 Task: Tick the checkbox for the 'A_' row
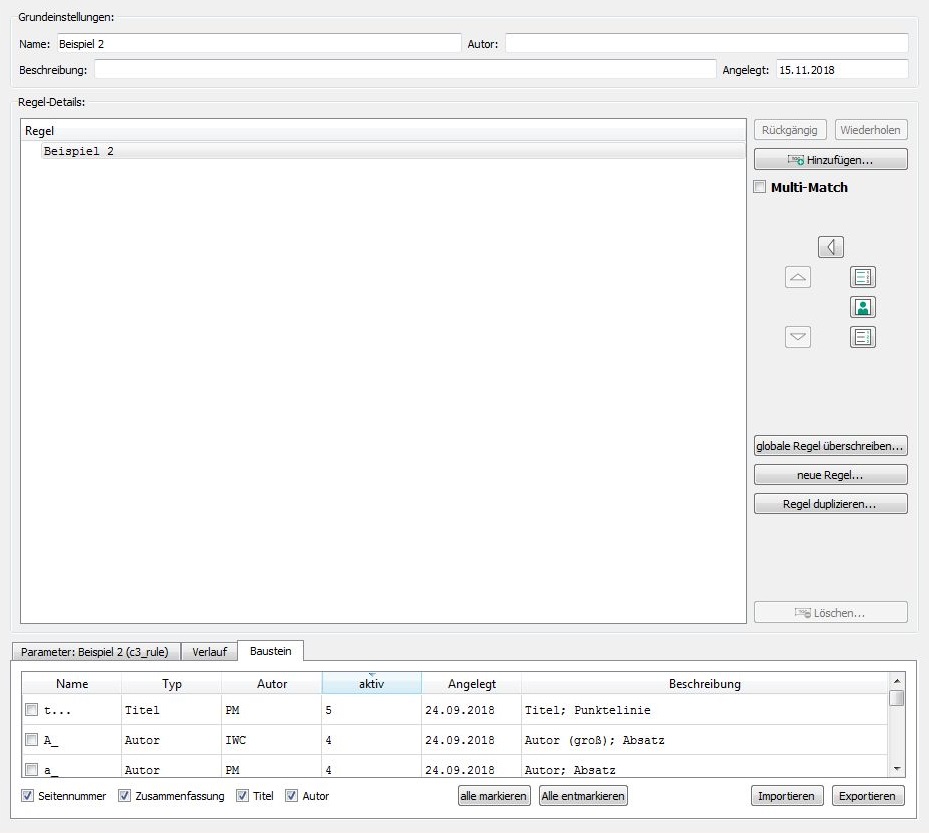point(31,739)
